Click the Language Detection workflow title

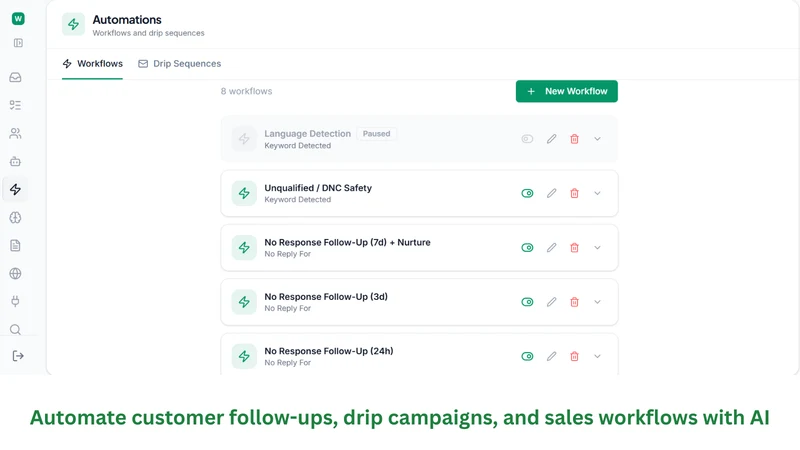[308, 134]
